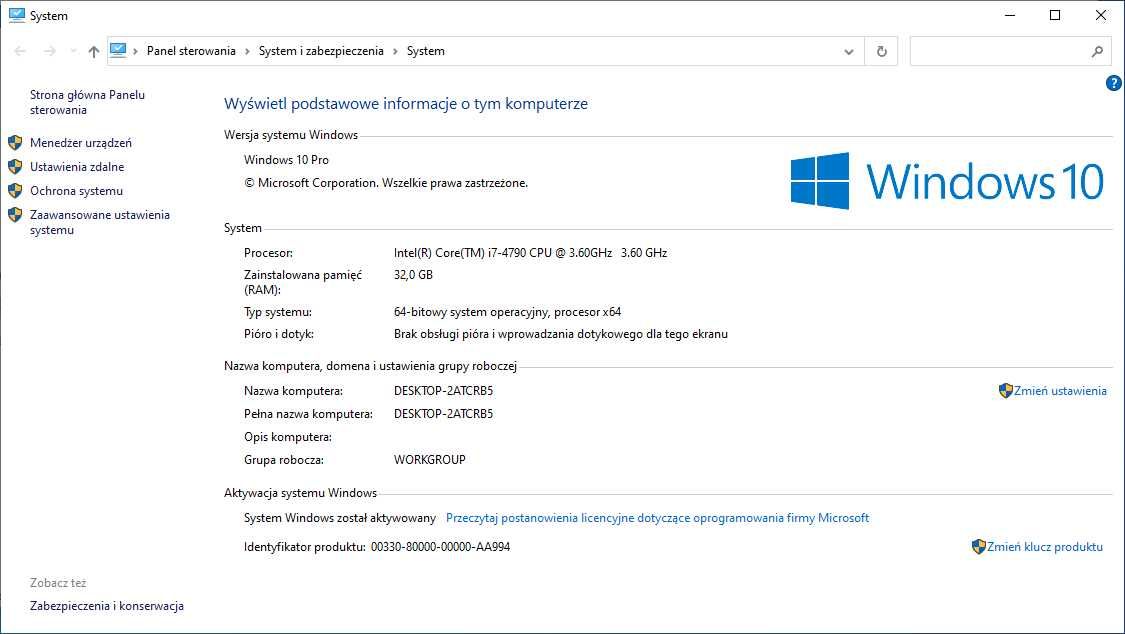Click the shield icon beside Menedżer urządzeń
Viewport: 1125px width, 634px height.
(x=15, y=143)
